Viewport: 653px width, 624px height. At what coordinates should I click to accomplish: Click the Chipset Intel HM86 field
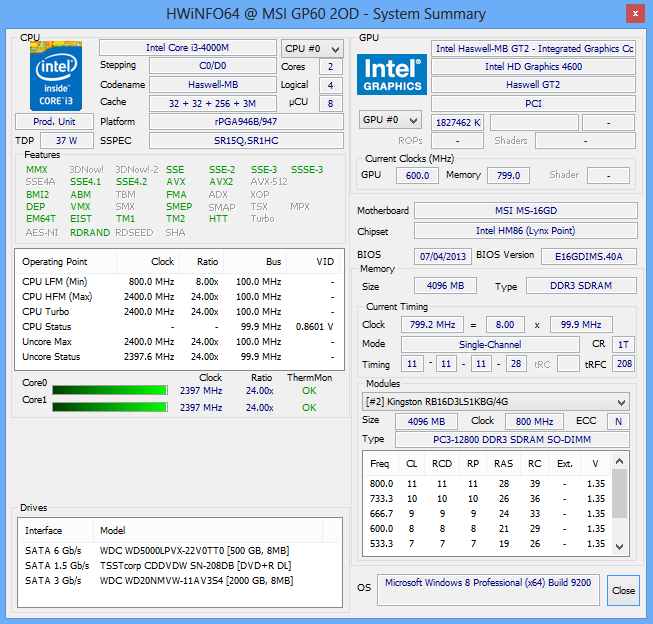pos(526,231)
